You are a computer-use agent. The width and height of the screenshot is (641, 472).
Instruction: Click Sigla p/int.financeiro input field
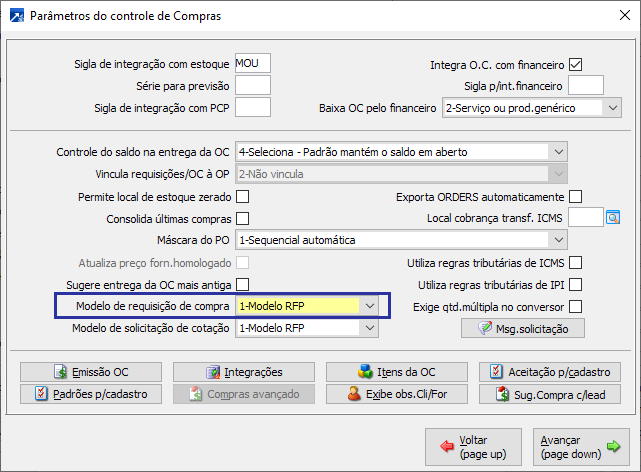[x=586, y=85]
